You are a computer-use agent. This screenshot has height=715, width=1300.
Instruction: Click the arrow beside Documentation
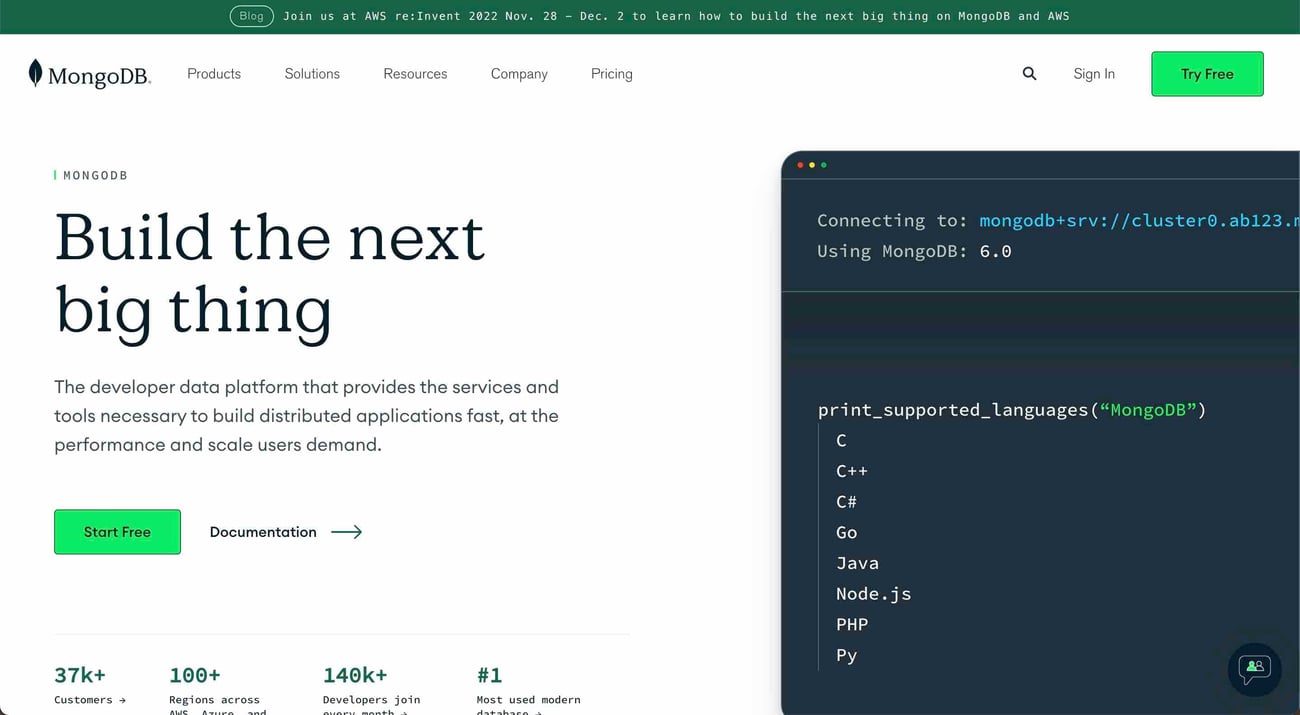[346, 532]
